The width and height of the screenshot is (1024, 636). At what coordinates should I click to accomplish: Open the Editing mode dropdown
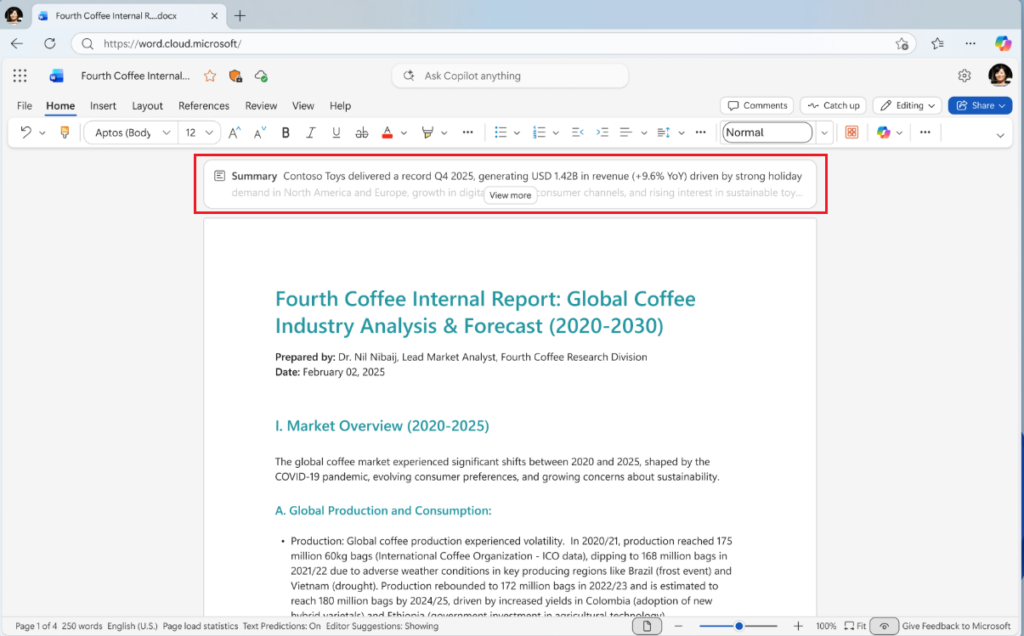click(x=907, y=105)
